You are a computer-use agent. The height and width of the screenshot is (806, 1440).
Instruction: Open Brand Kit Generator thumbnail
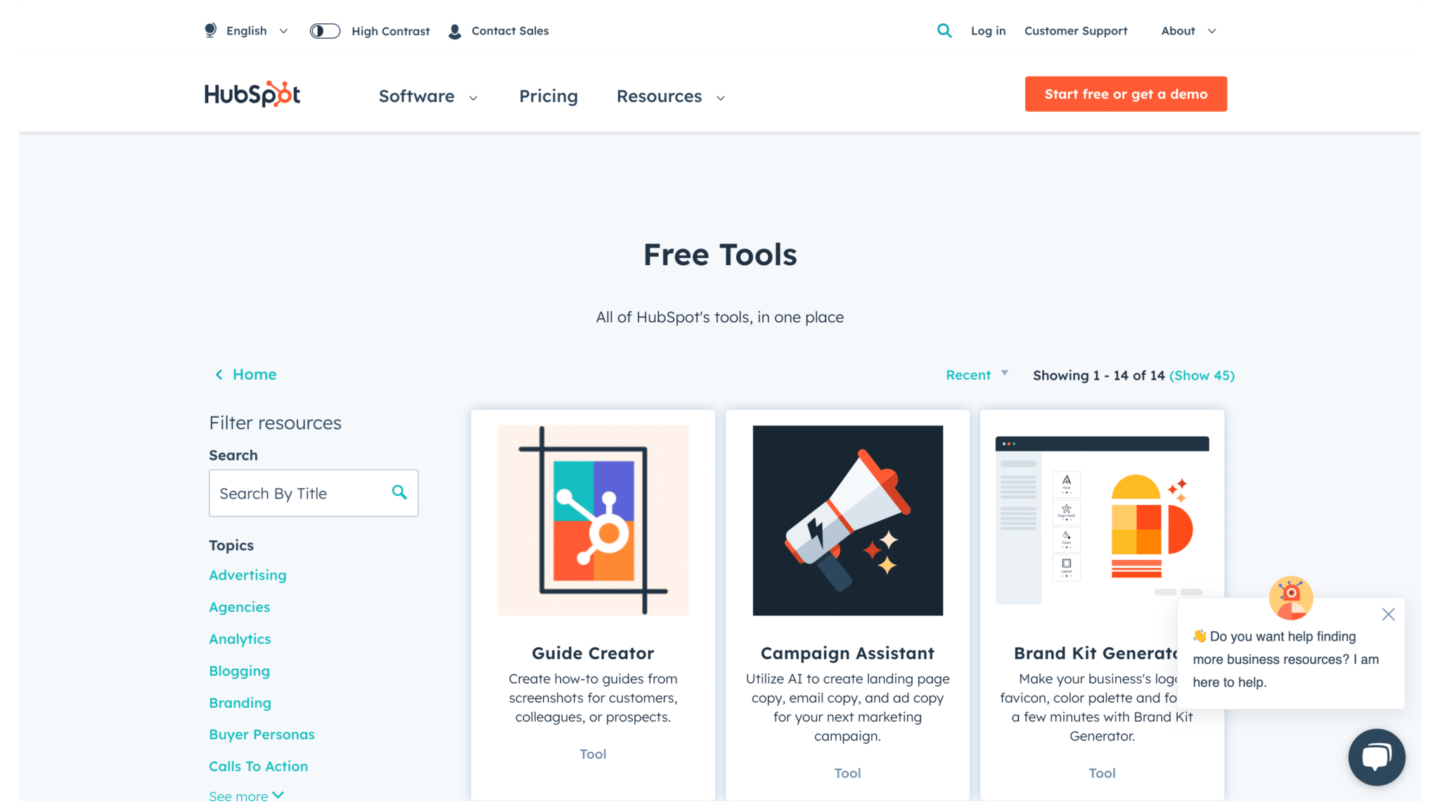click(1102, 520)
